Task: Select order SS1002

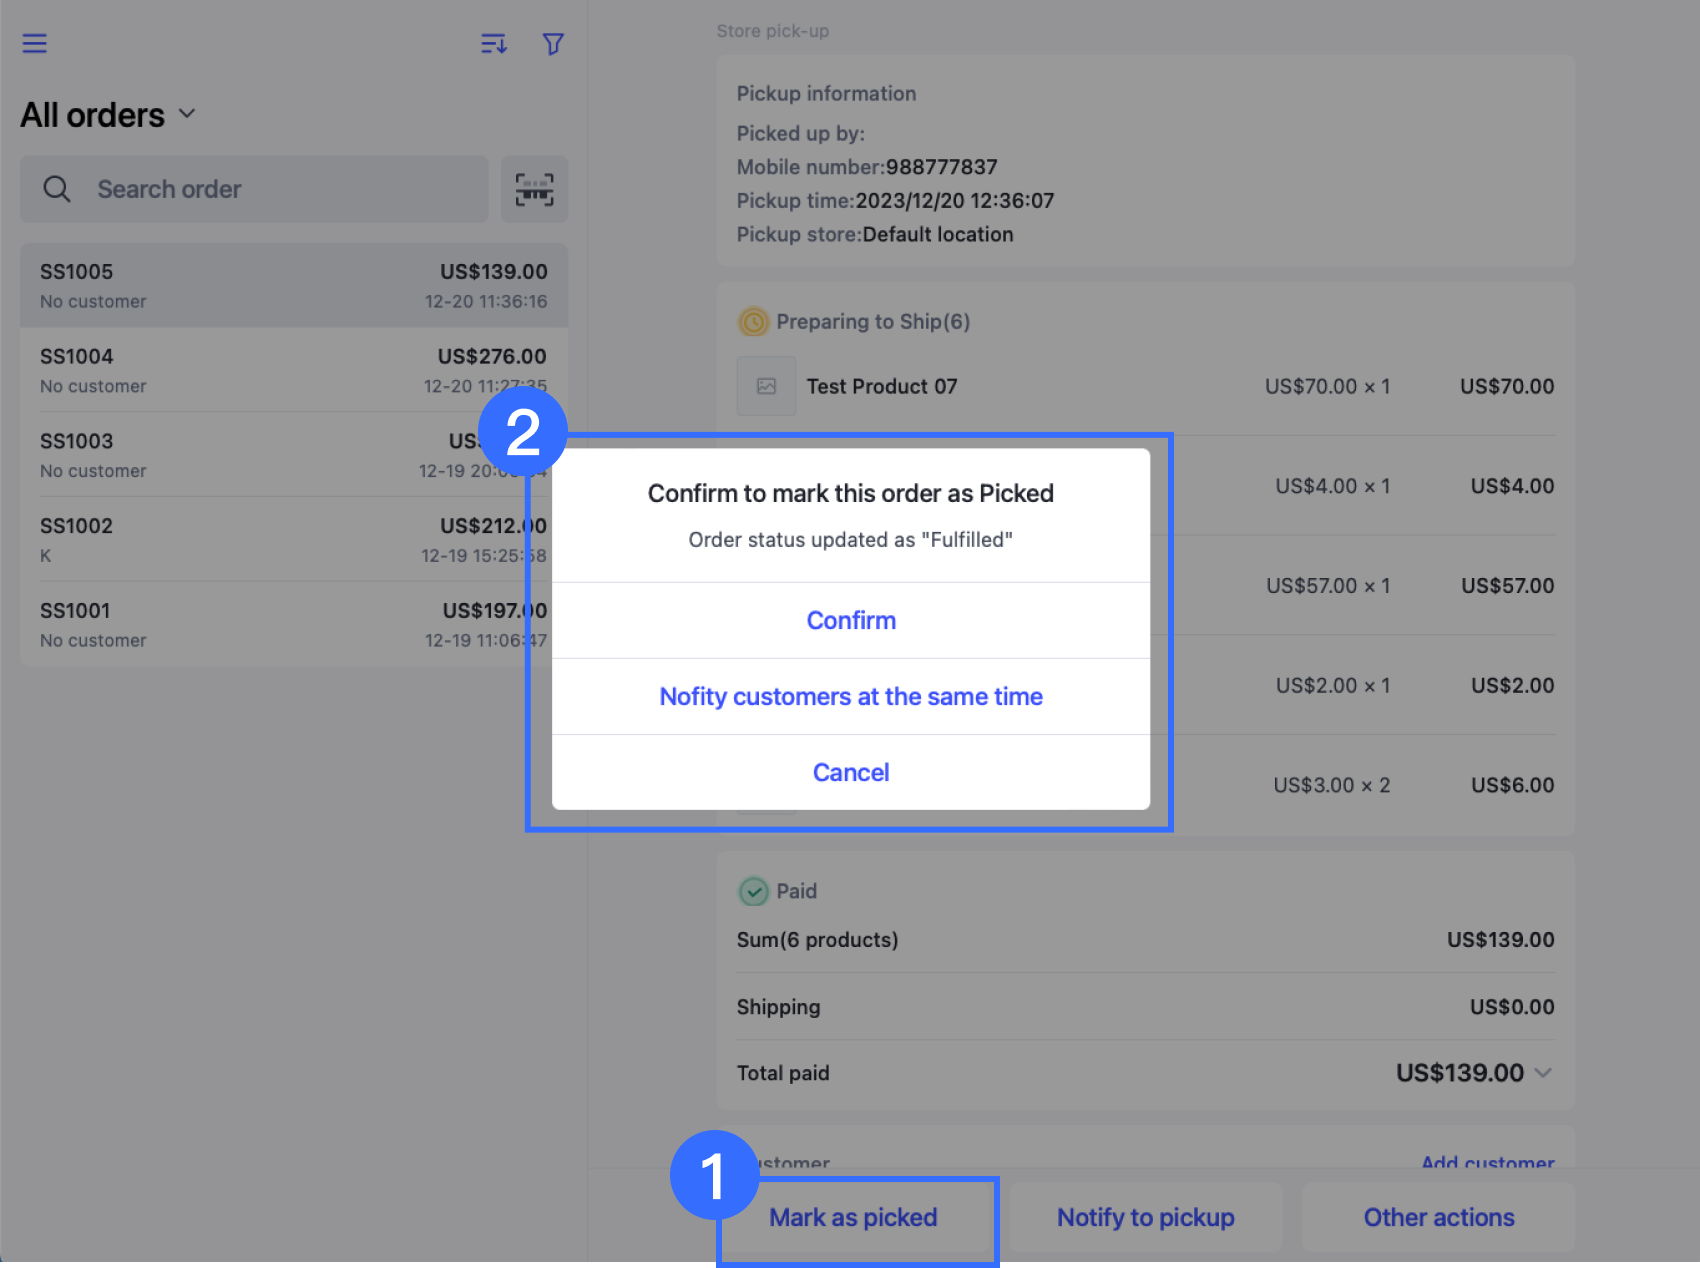Action: tap(294, 540)
